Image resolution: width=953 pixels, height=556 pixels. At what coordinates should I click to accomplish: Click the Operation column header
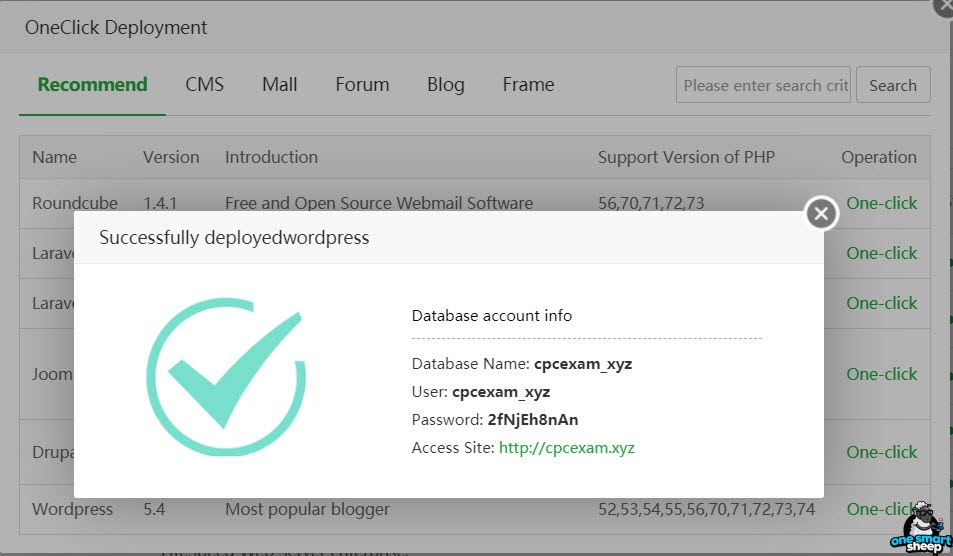[879, 157]
